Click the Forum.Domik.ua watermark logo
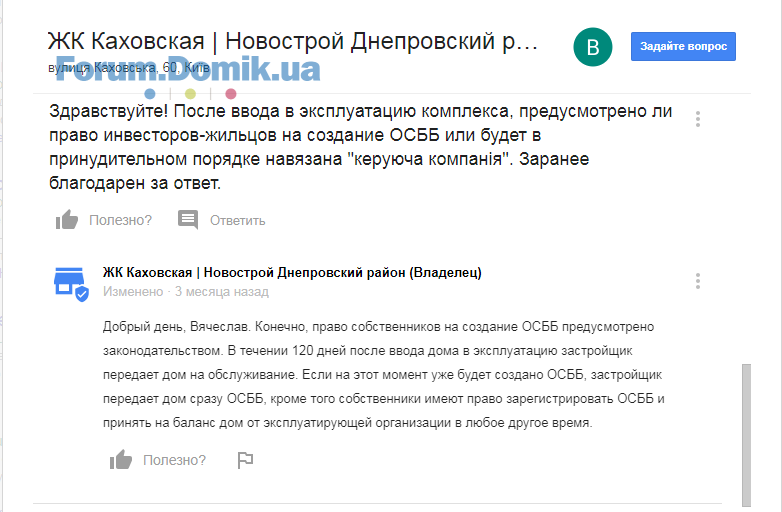 (188, 69)
